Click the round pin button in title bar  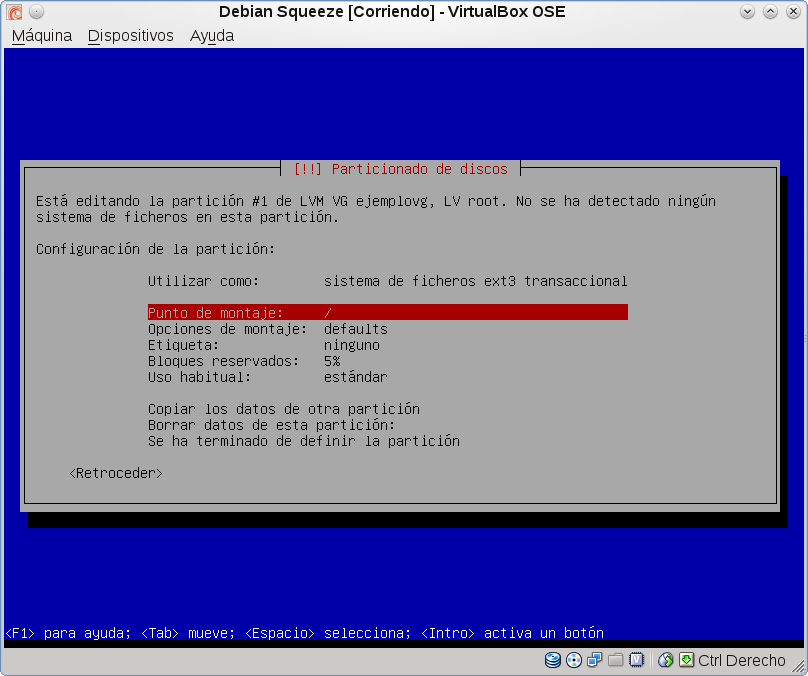36,11
